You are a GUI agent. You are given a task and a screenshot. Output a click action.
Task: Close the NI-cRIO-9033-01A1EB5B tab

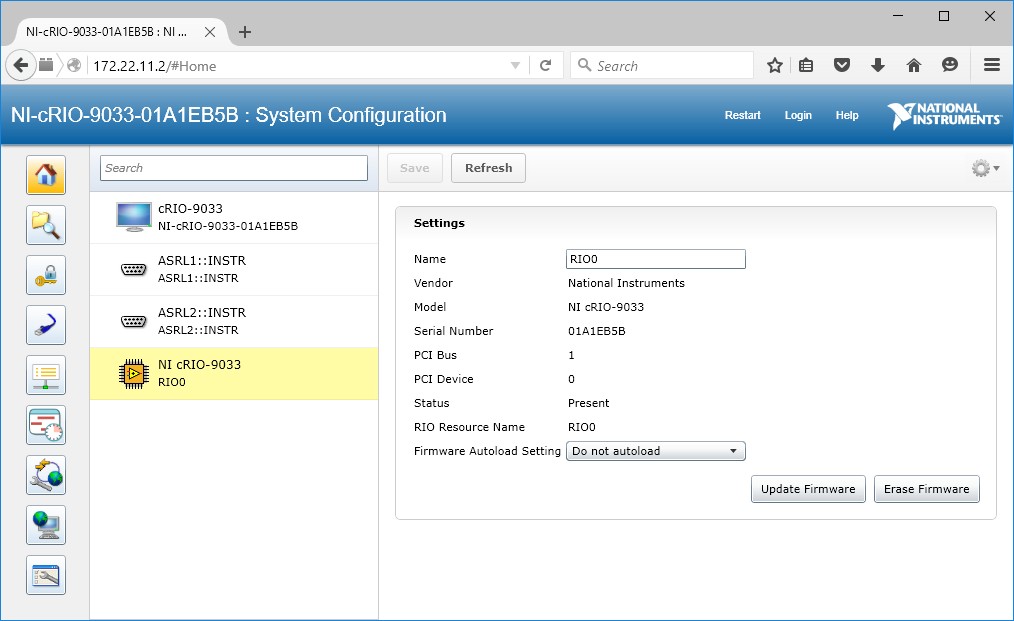click(x=210, y=32)
